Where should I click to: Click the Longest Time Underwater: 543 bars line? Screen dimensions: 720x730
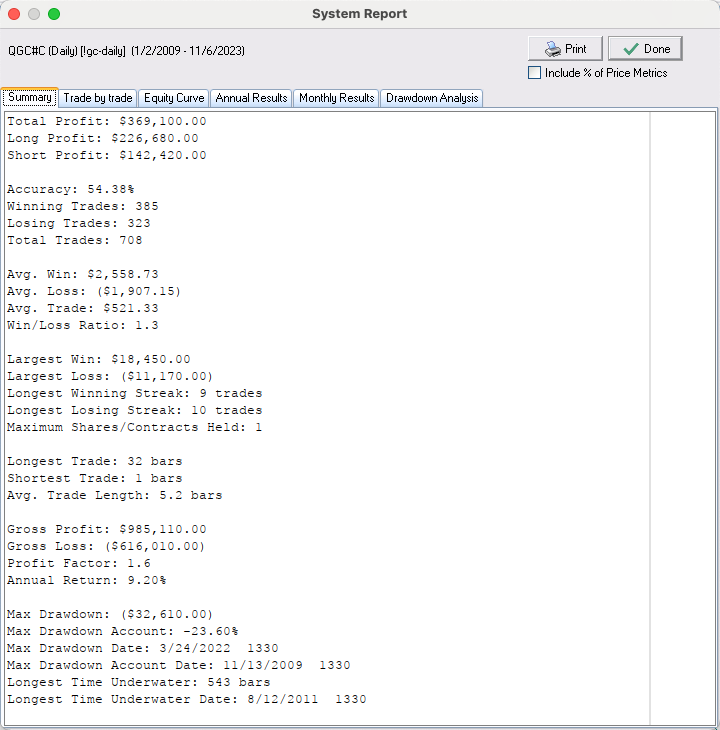point(139,683)
